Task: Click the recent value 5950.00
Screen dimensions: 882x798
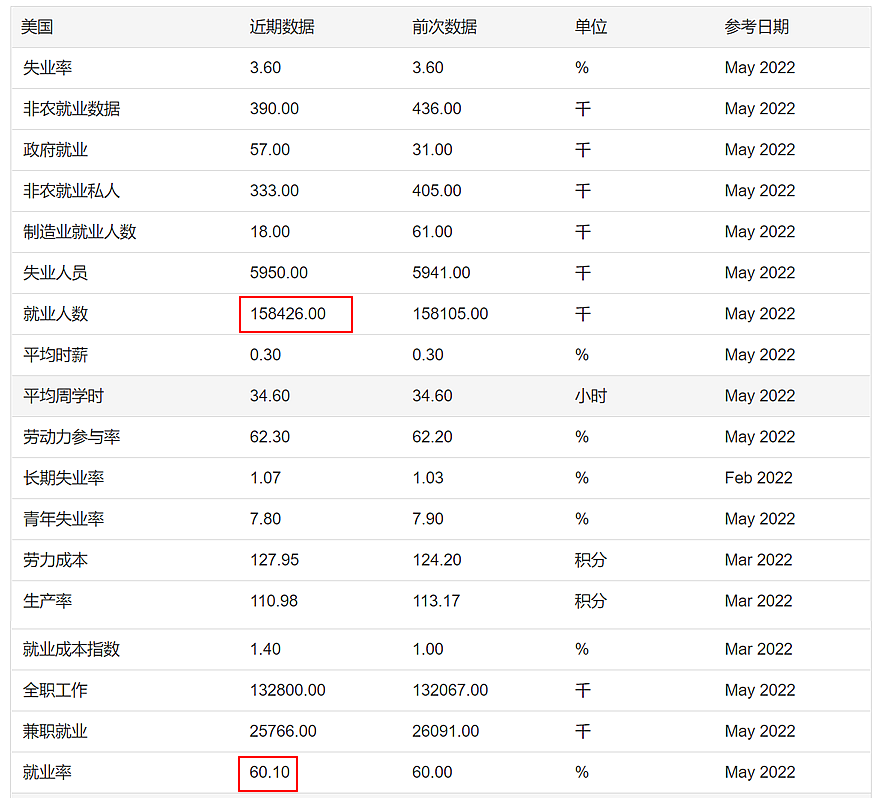Action: coord(279,273)
